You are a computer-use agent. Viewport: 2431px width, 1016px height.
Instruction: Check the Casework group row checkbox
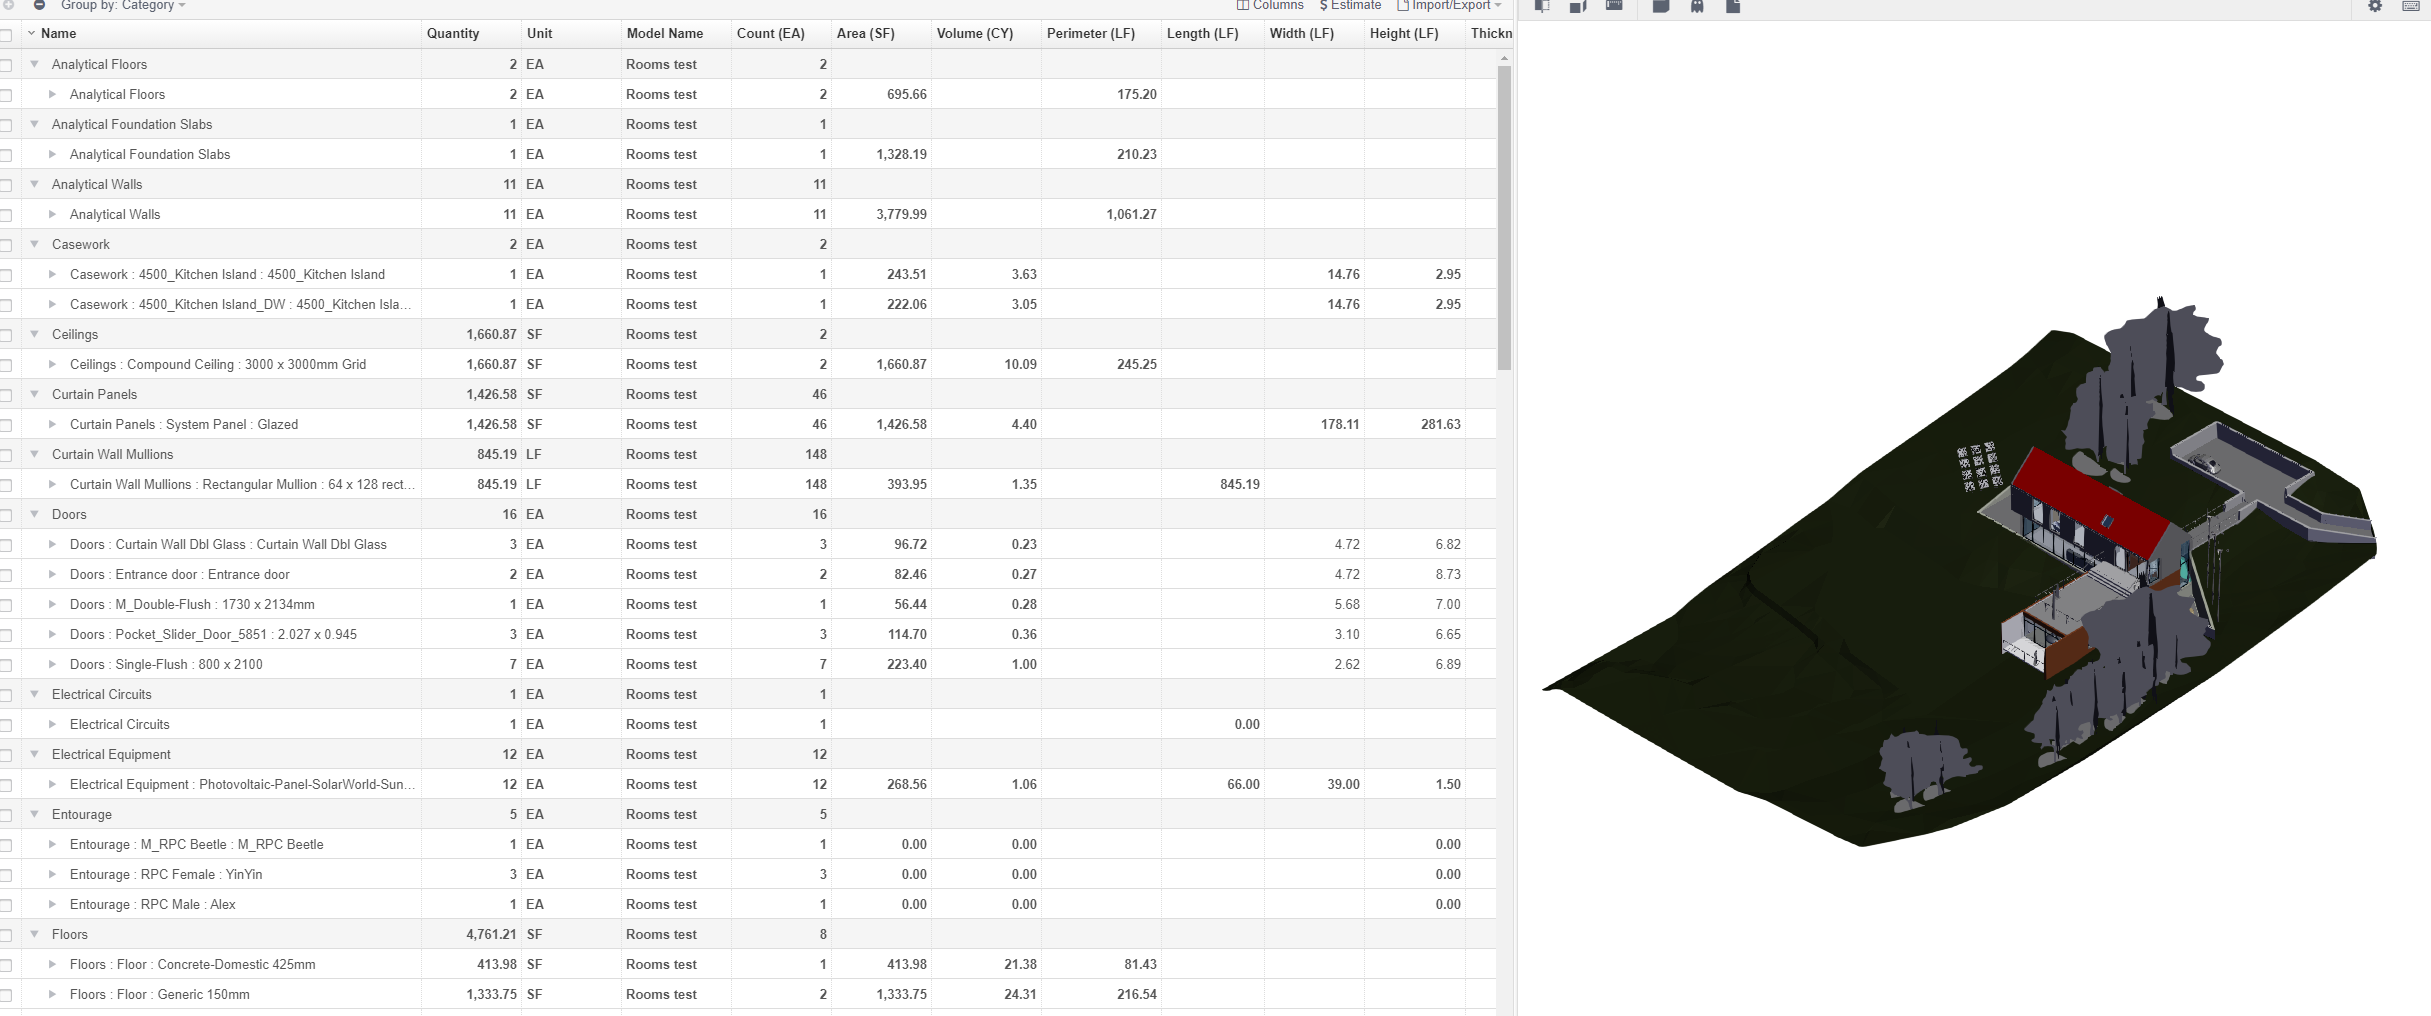click(6, 245)
